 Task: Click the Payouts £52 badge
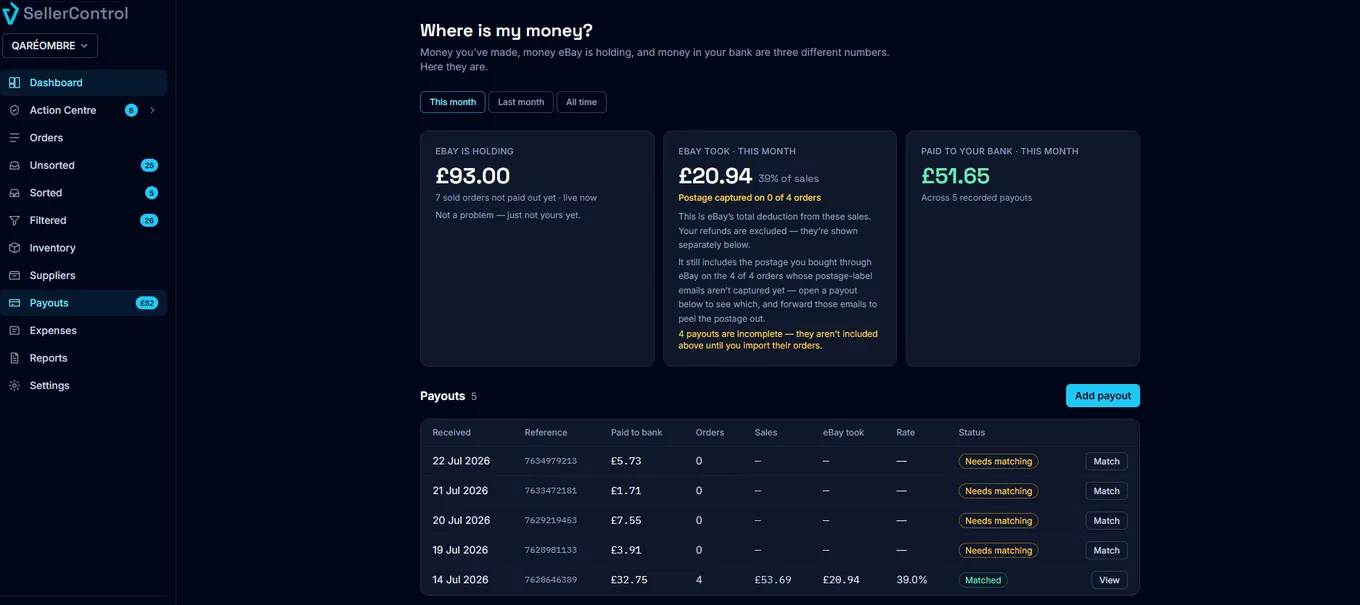click(x=147, y=303)
